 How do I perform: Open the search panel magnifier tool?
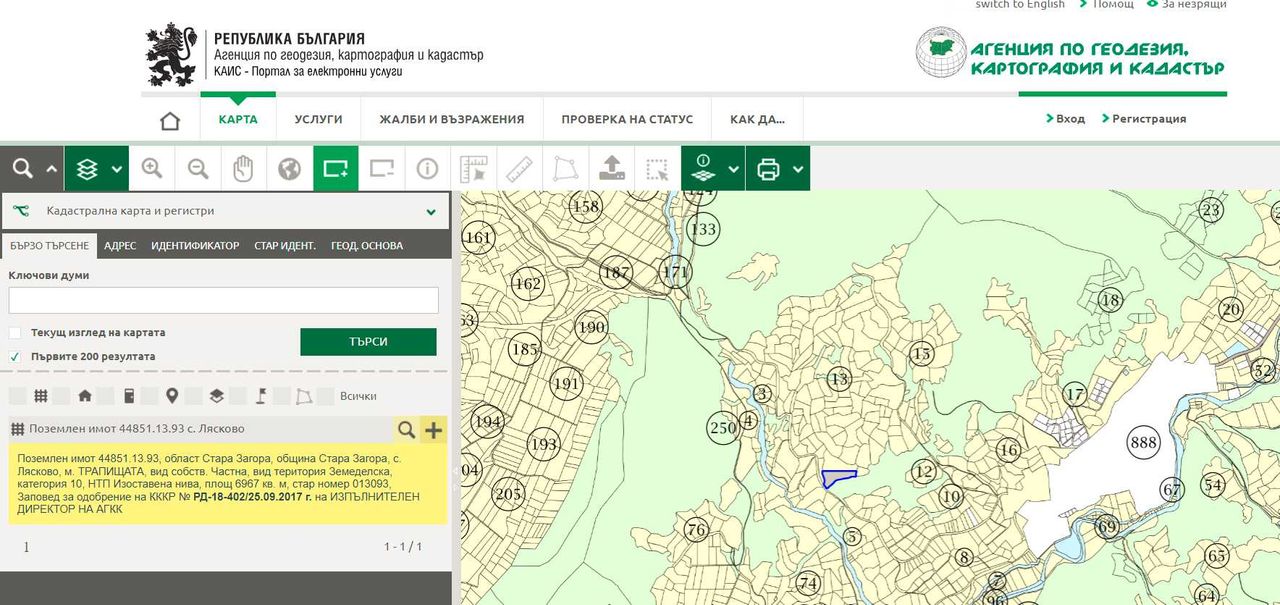click(x=23, y=168)
